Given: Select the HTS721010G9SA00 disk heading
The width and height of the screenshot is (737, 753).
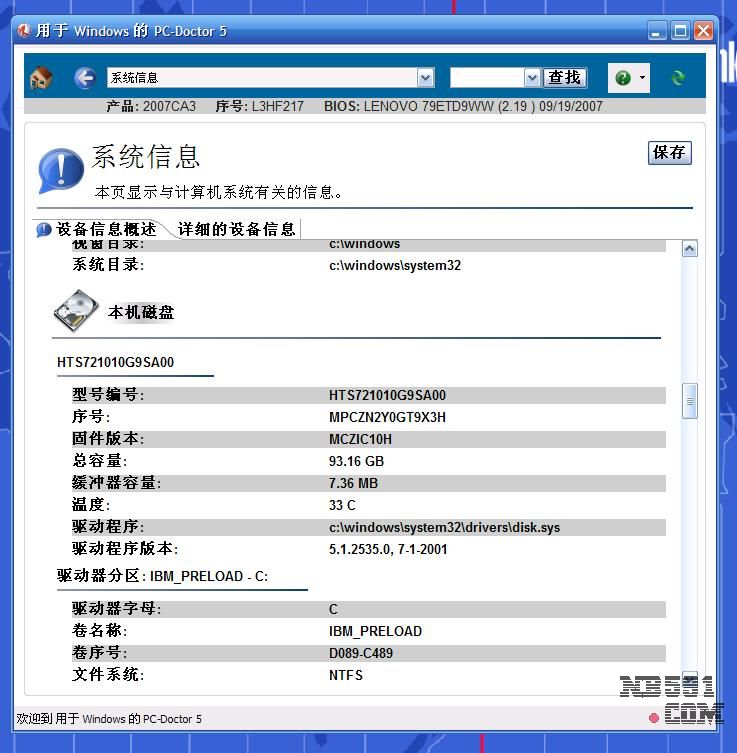Looking at the screenshot, I should tap(116, 362).
